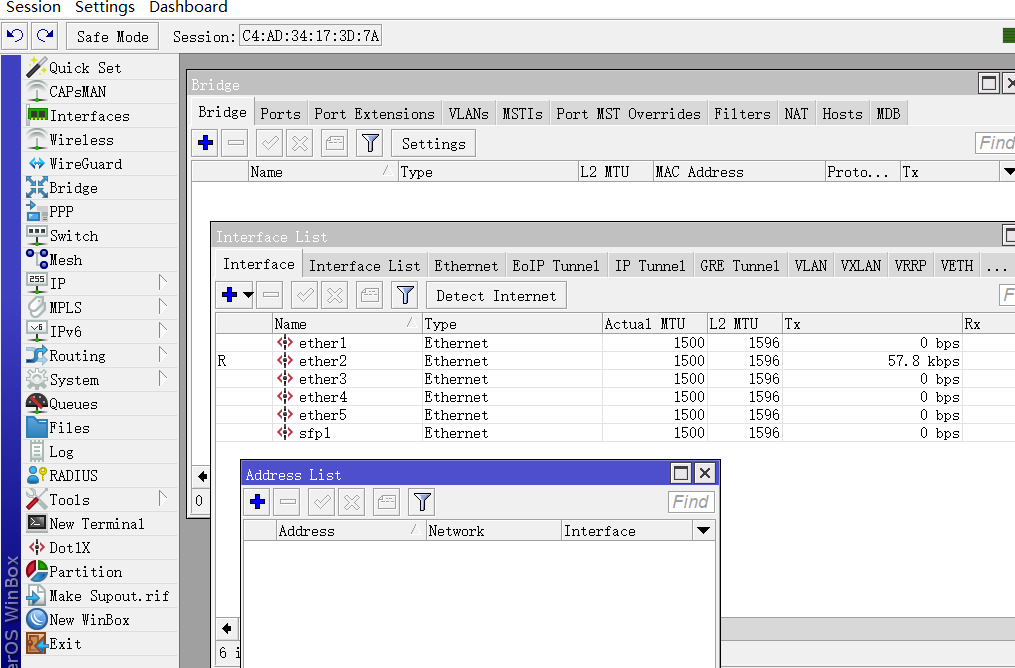Click the Undo arrow icon
This screenshot has width=1015, height=668.
15,37
